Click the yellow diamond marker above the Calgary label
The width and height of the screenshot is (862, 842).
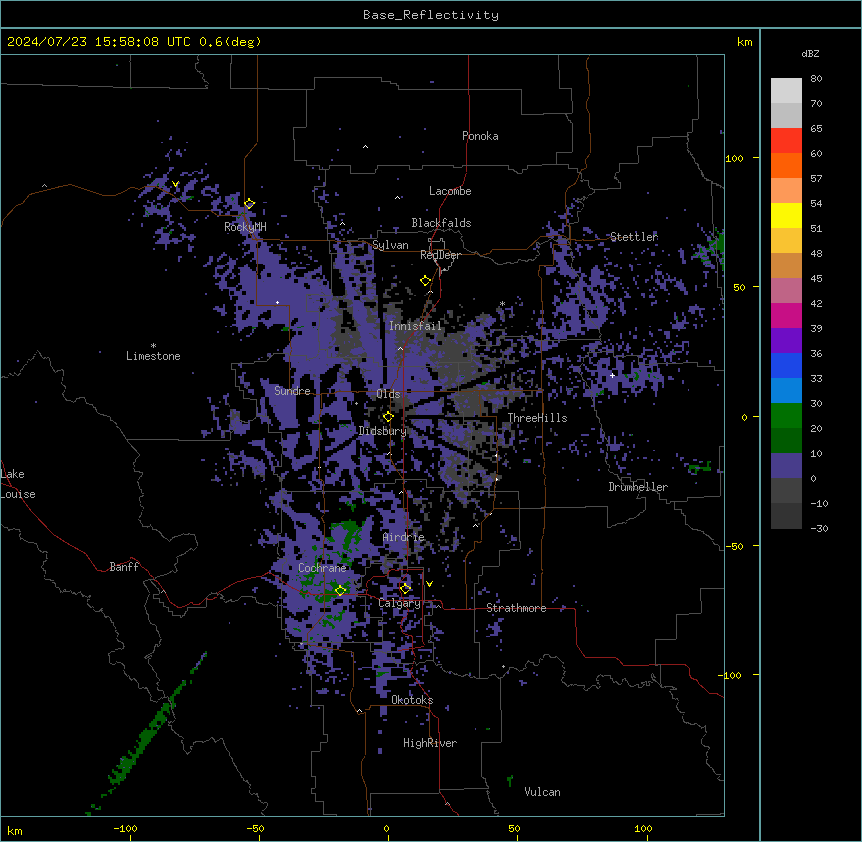point(405,589)
